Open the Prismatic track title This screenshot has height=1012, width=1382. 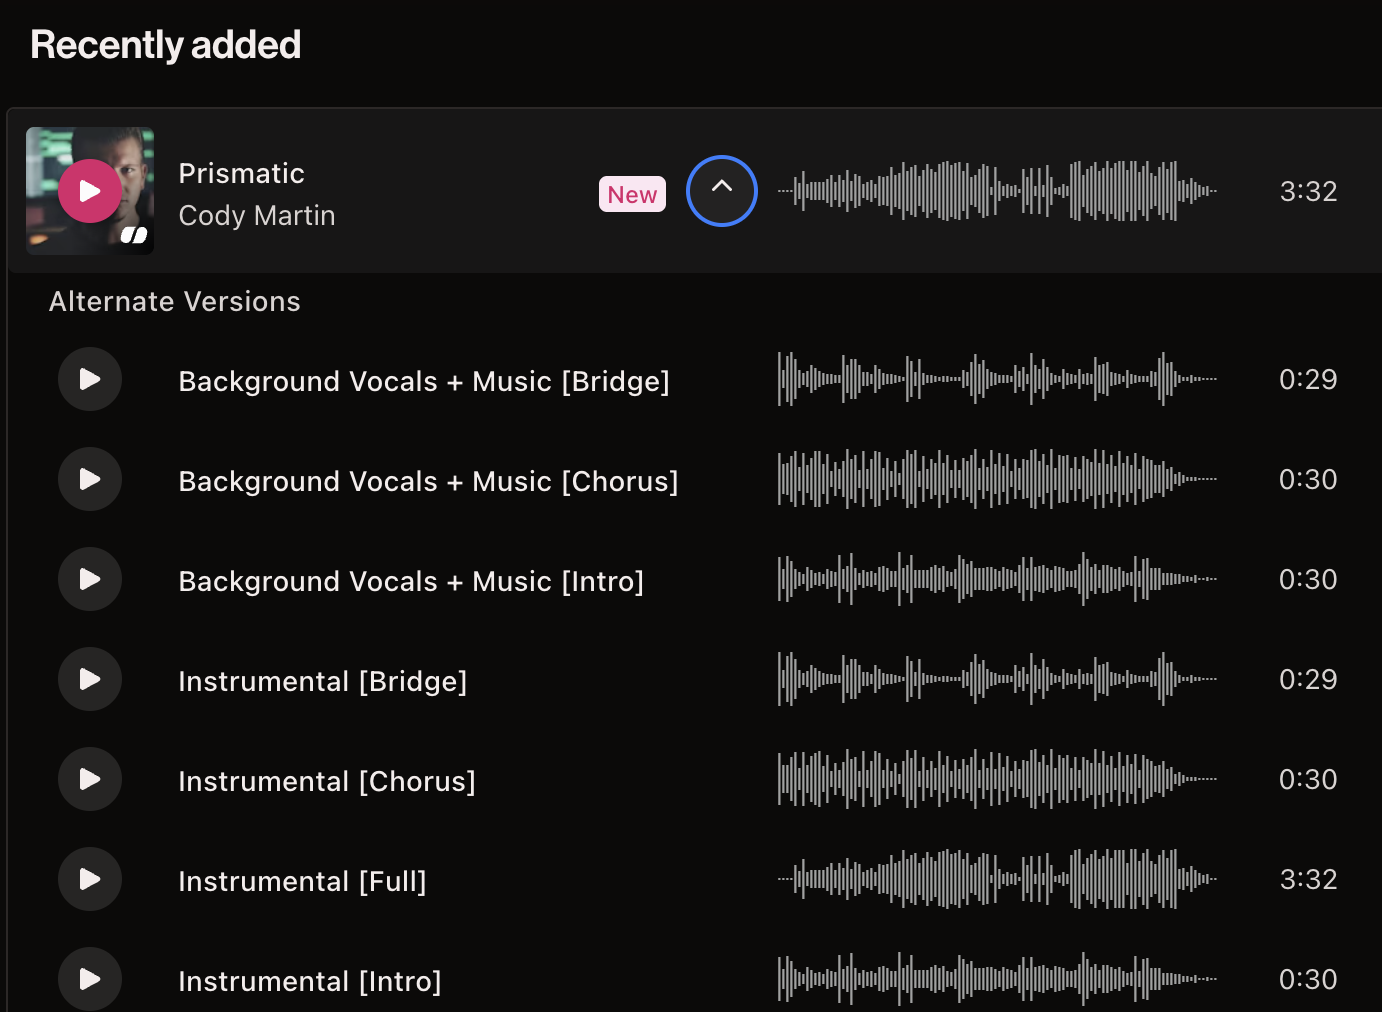pos(241,173)
